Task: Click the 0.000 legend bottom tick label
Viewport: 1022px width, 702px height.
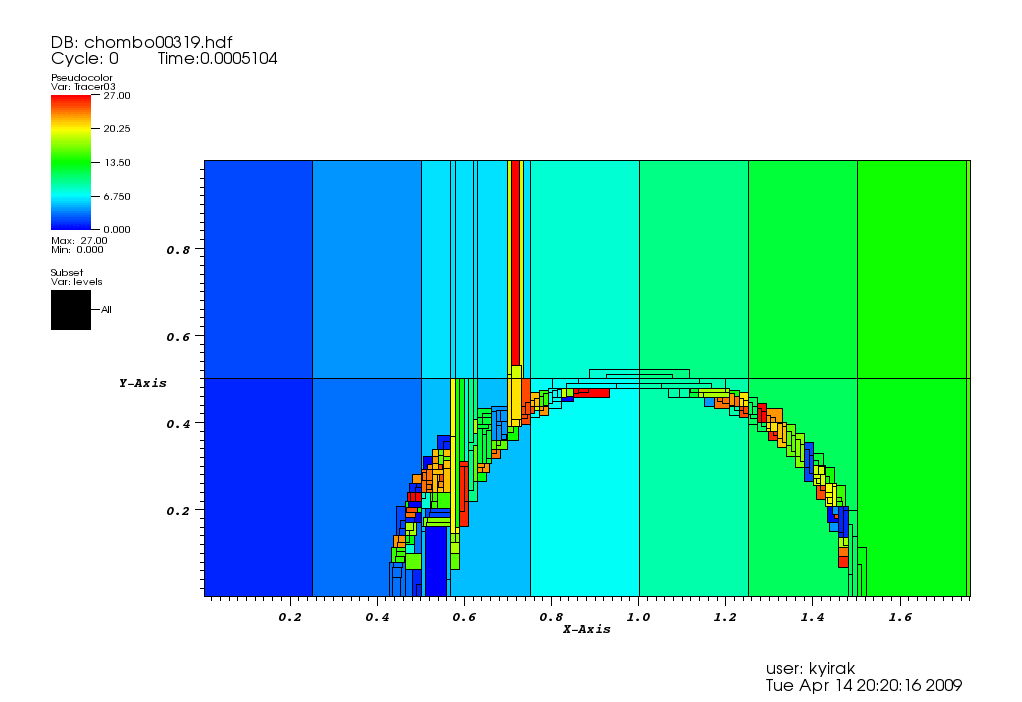Action: pyautogui.click(x=117, y=229)
